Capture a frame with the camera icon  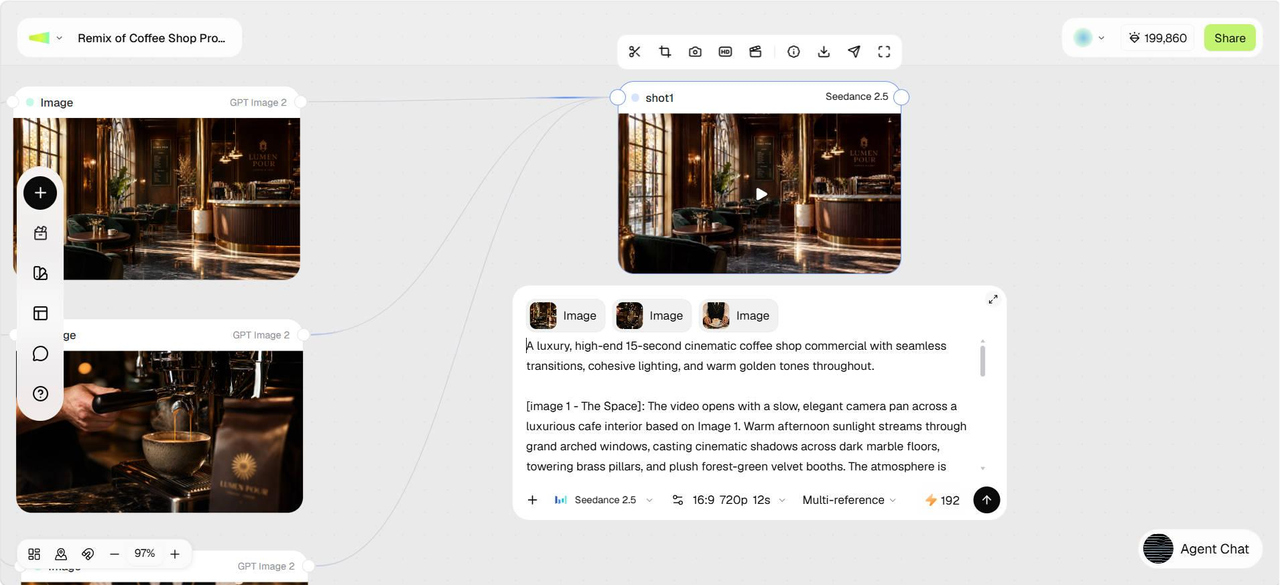click(695, 52)
